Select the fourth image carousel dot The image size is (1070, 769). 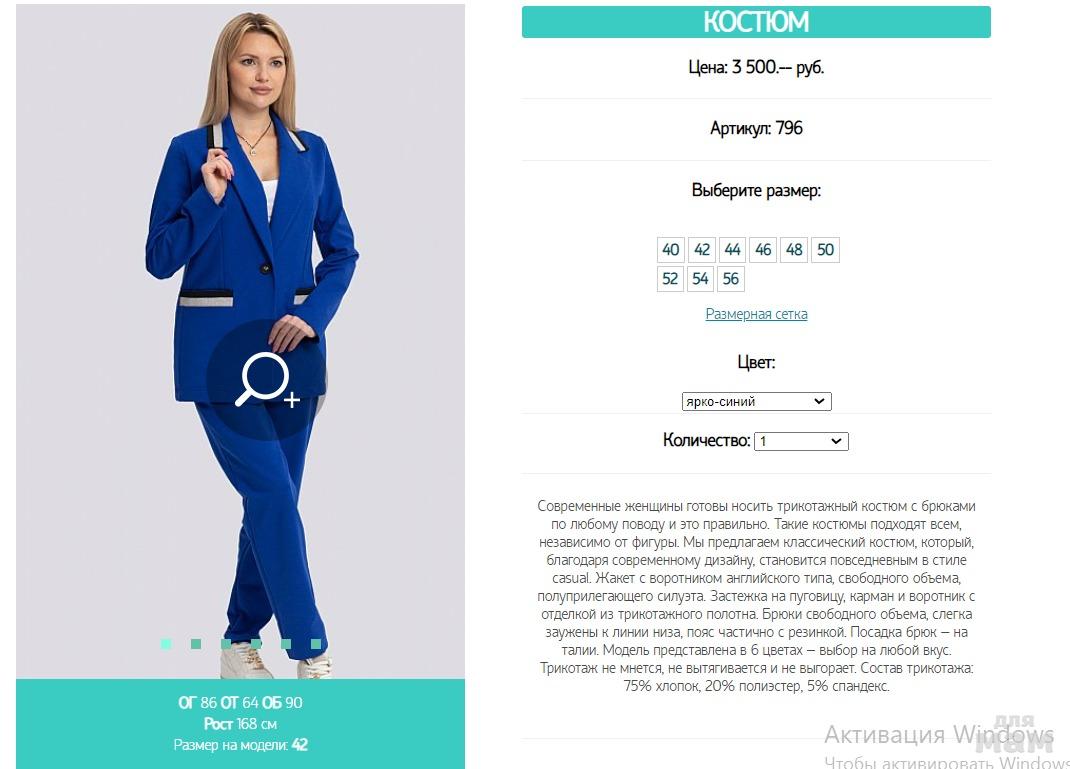(256, 643)
